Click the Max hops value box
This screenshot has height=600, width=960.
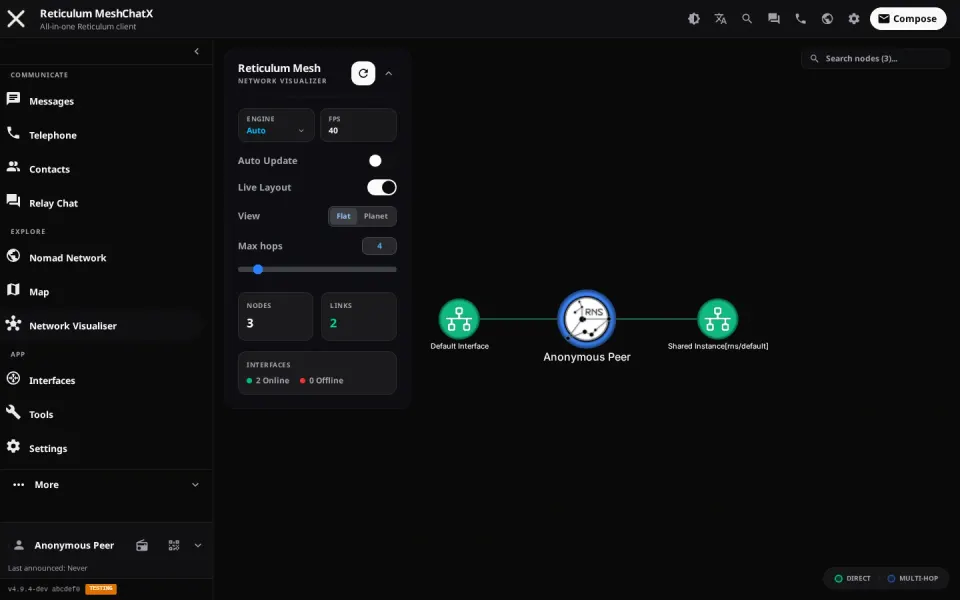pos(380,246)
